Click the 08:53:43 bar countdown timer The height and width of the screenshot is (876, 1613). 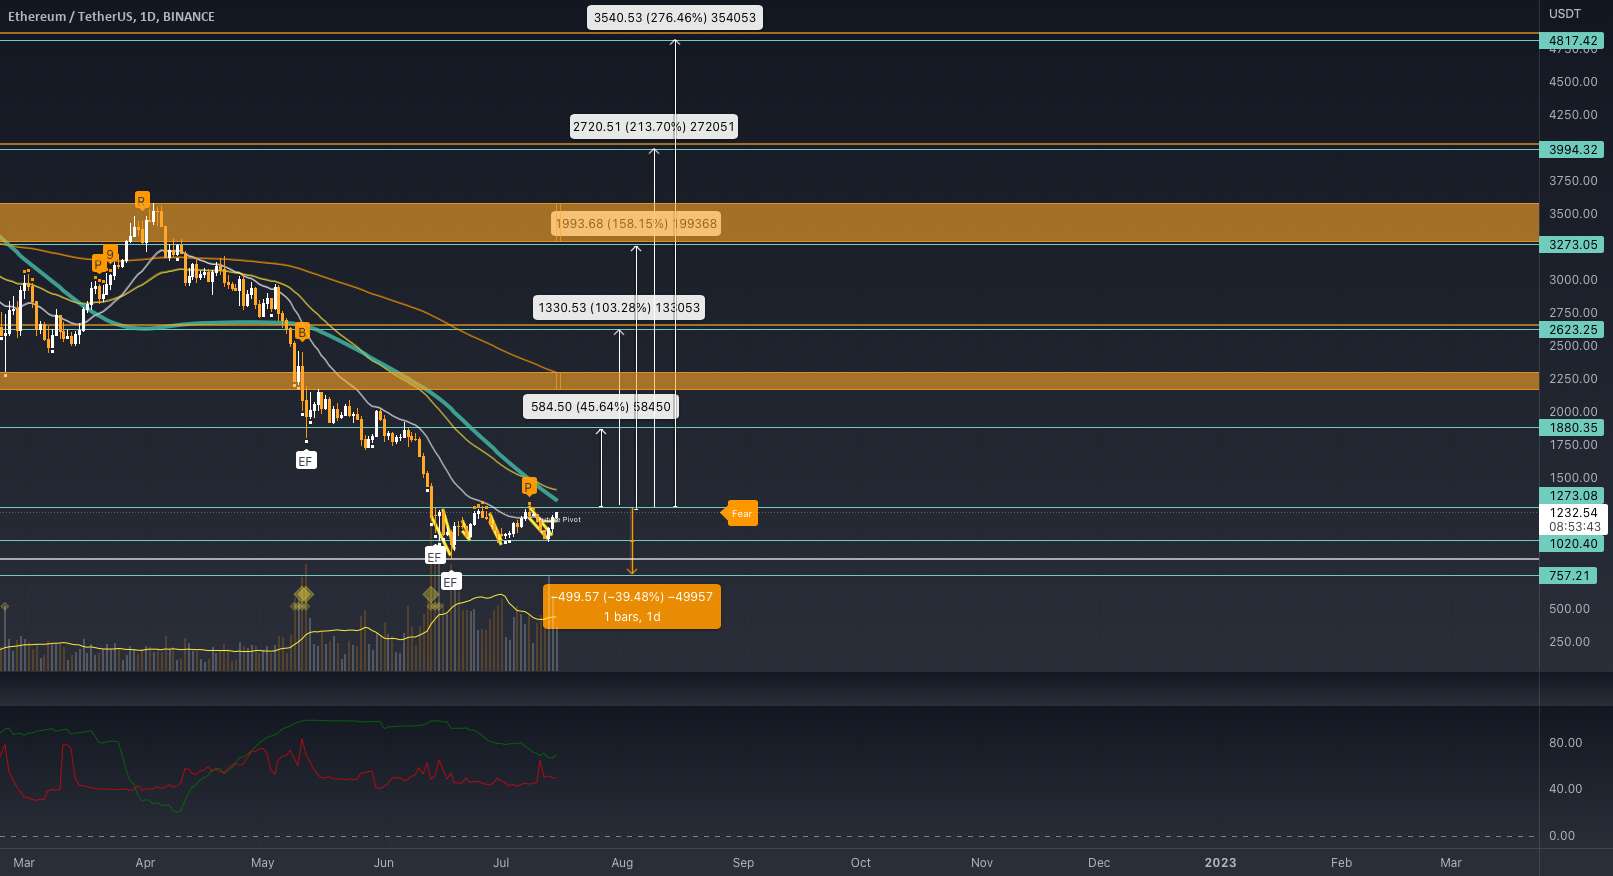(x=1572, y=527)
